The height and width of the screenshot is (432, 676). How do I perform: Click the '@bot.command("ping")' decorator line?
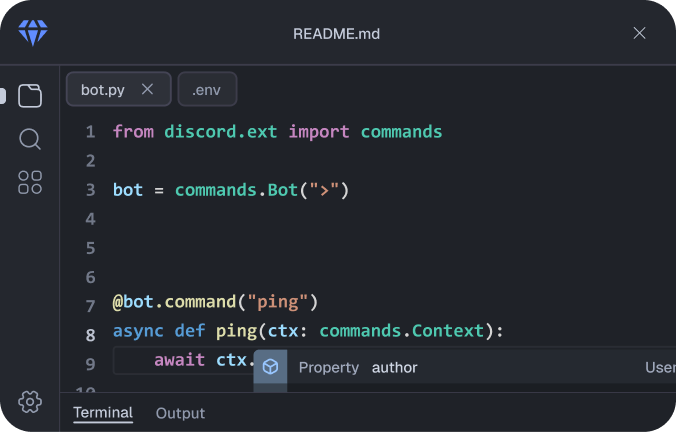[x=216, y=302]
